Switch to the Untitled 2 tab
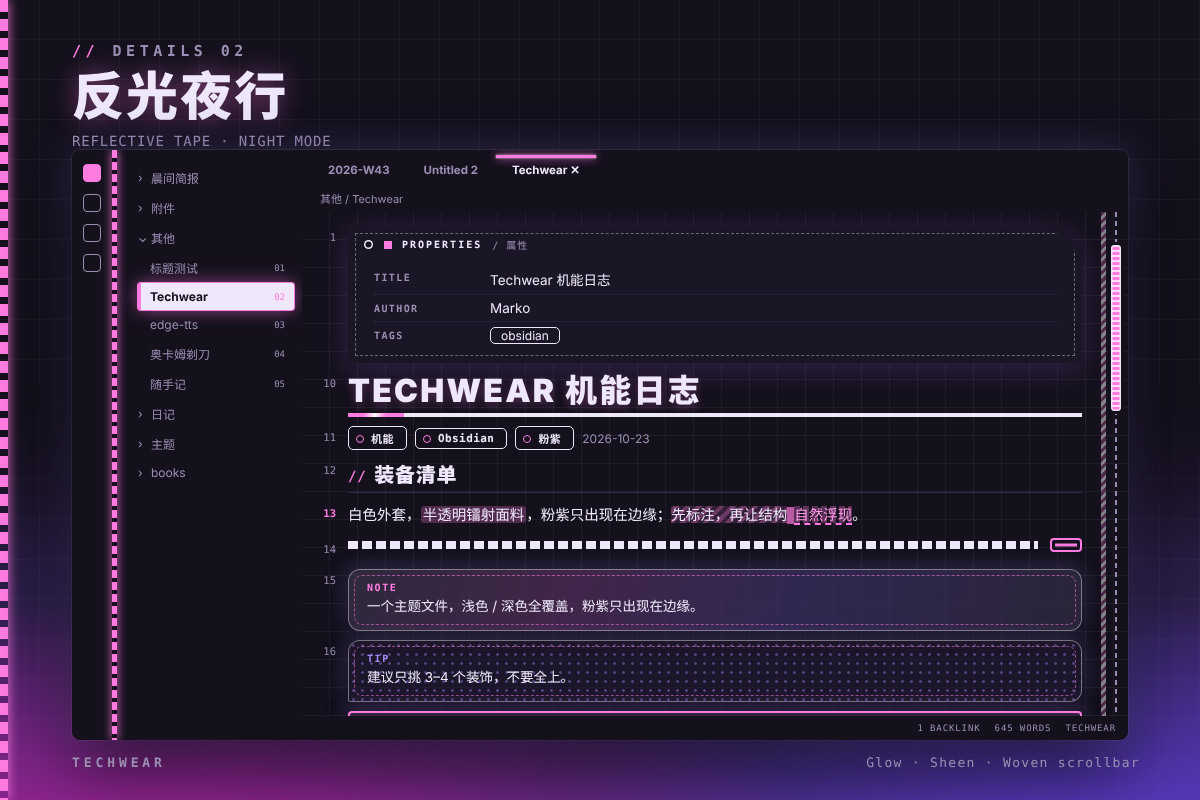This screenshot has width=1200, height=800. pos(450,170)
